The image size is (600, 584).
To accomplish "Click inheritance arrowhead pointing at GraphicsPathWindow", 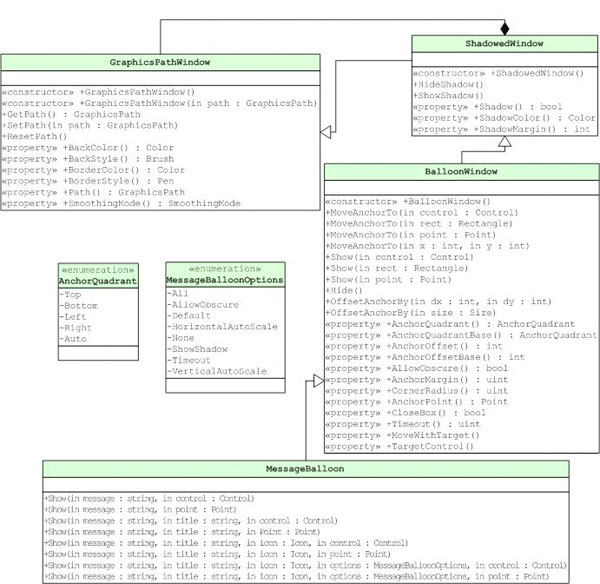I will 326,132.
